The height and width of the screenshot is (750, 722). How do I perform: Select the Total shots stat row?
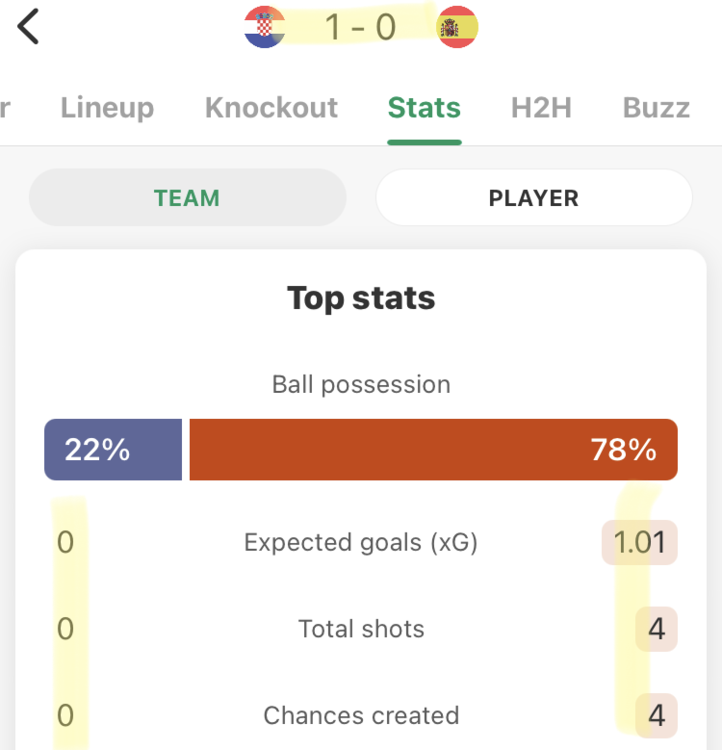point(361,629)
